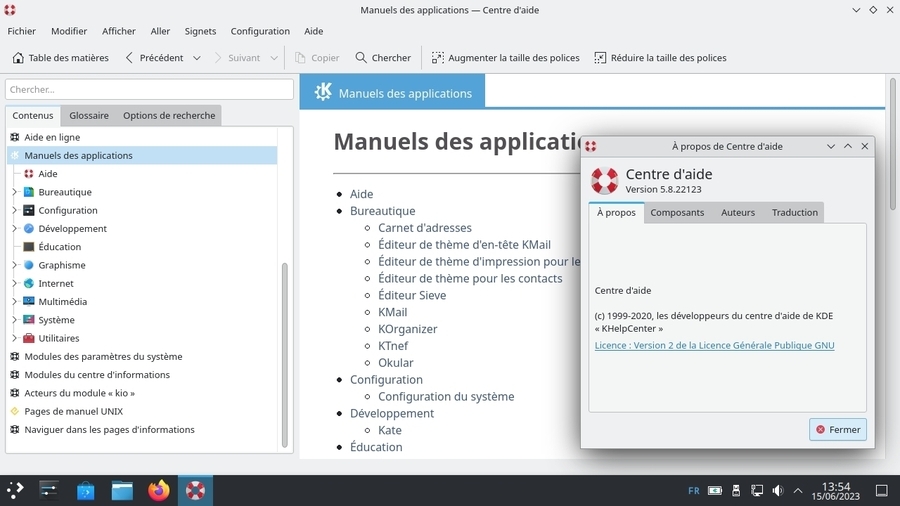Go back with the Précédent arrow

coord(129,58)
